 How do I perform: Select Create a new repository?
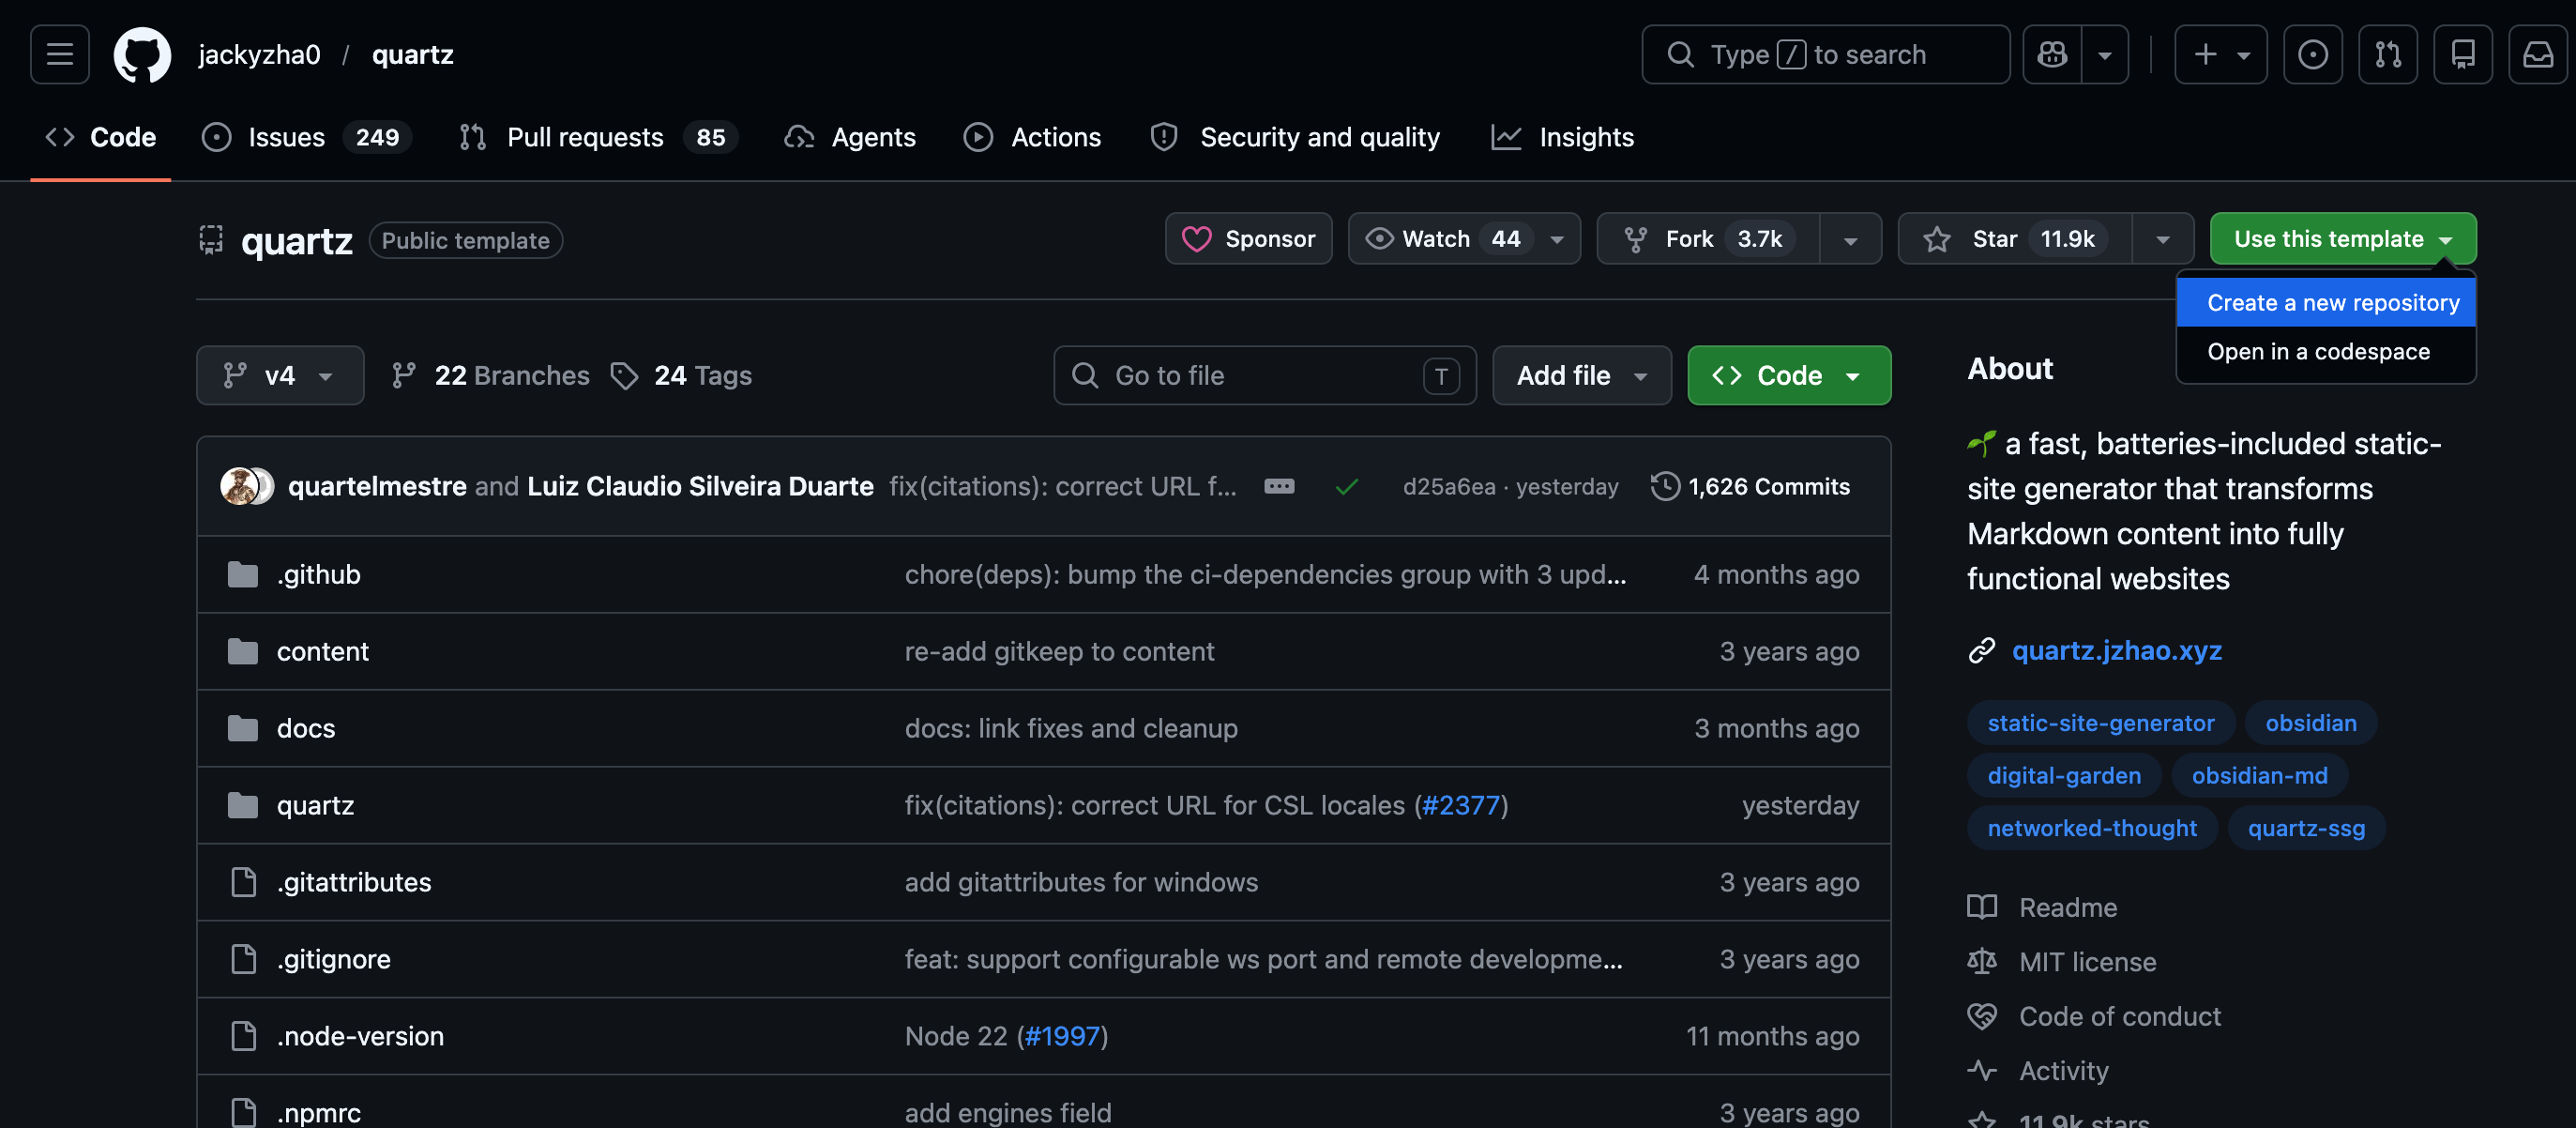(2332, 303)
